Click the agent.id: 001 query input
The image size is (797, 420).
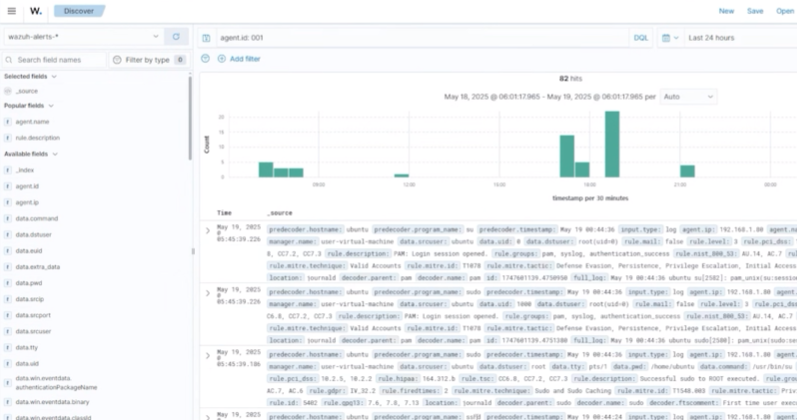click(422, 38)
